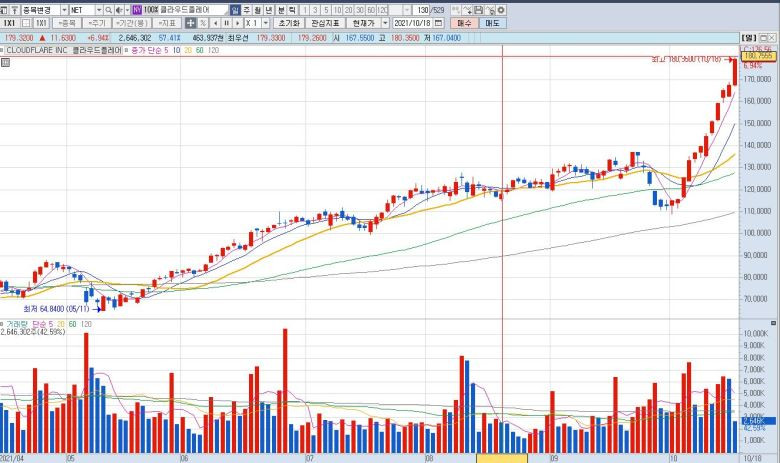Viewport: 780px width, 463px height.
Task: Click the add-indicator line chart icon
Action: 467,10
